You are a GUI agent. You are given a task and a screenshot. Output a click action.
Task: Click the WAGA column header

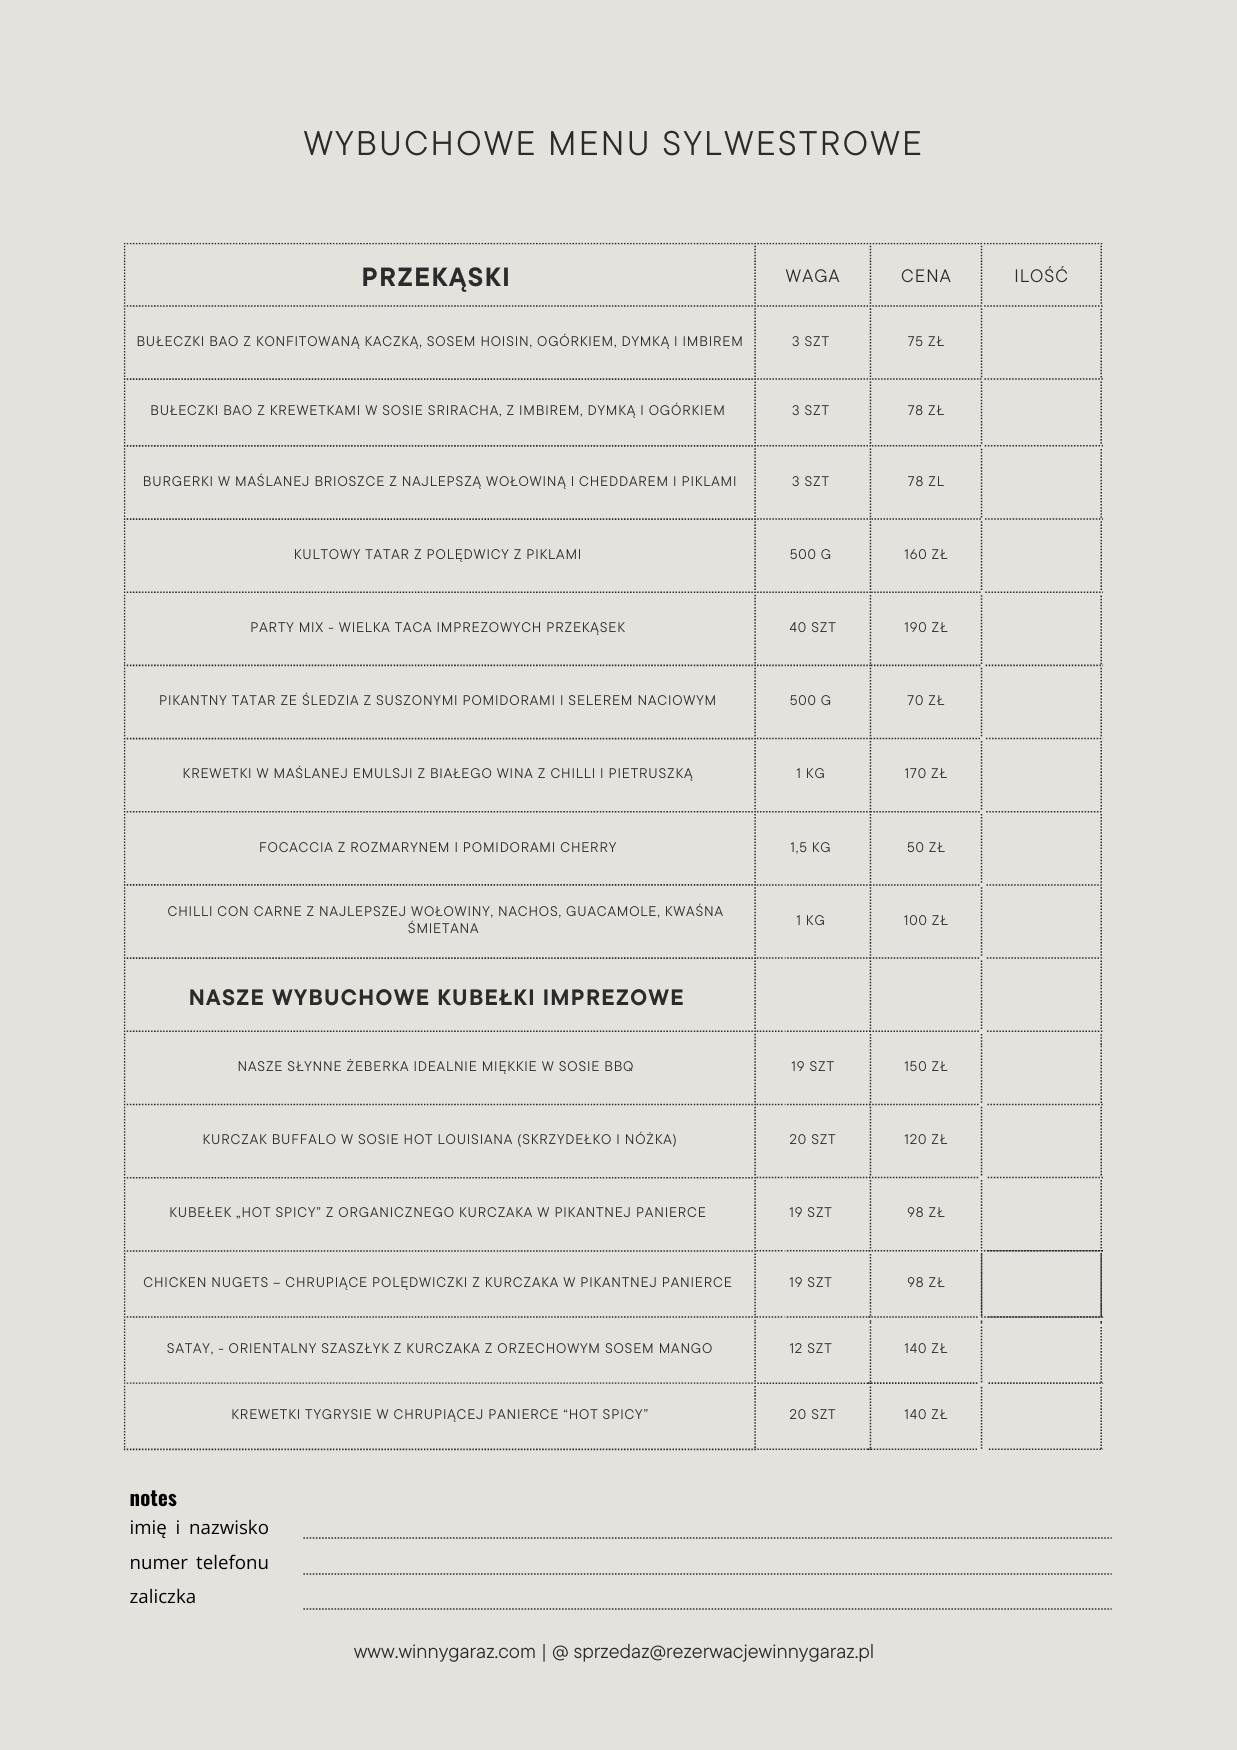(x=812, y=276)
